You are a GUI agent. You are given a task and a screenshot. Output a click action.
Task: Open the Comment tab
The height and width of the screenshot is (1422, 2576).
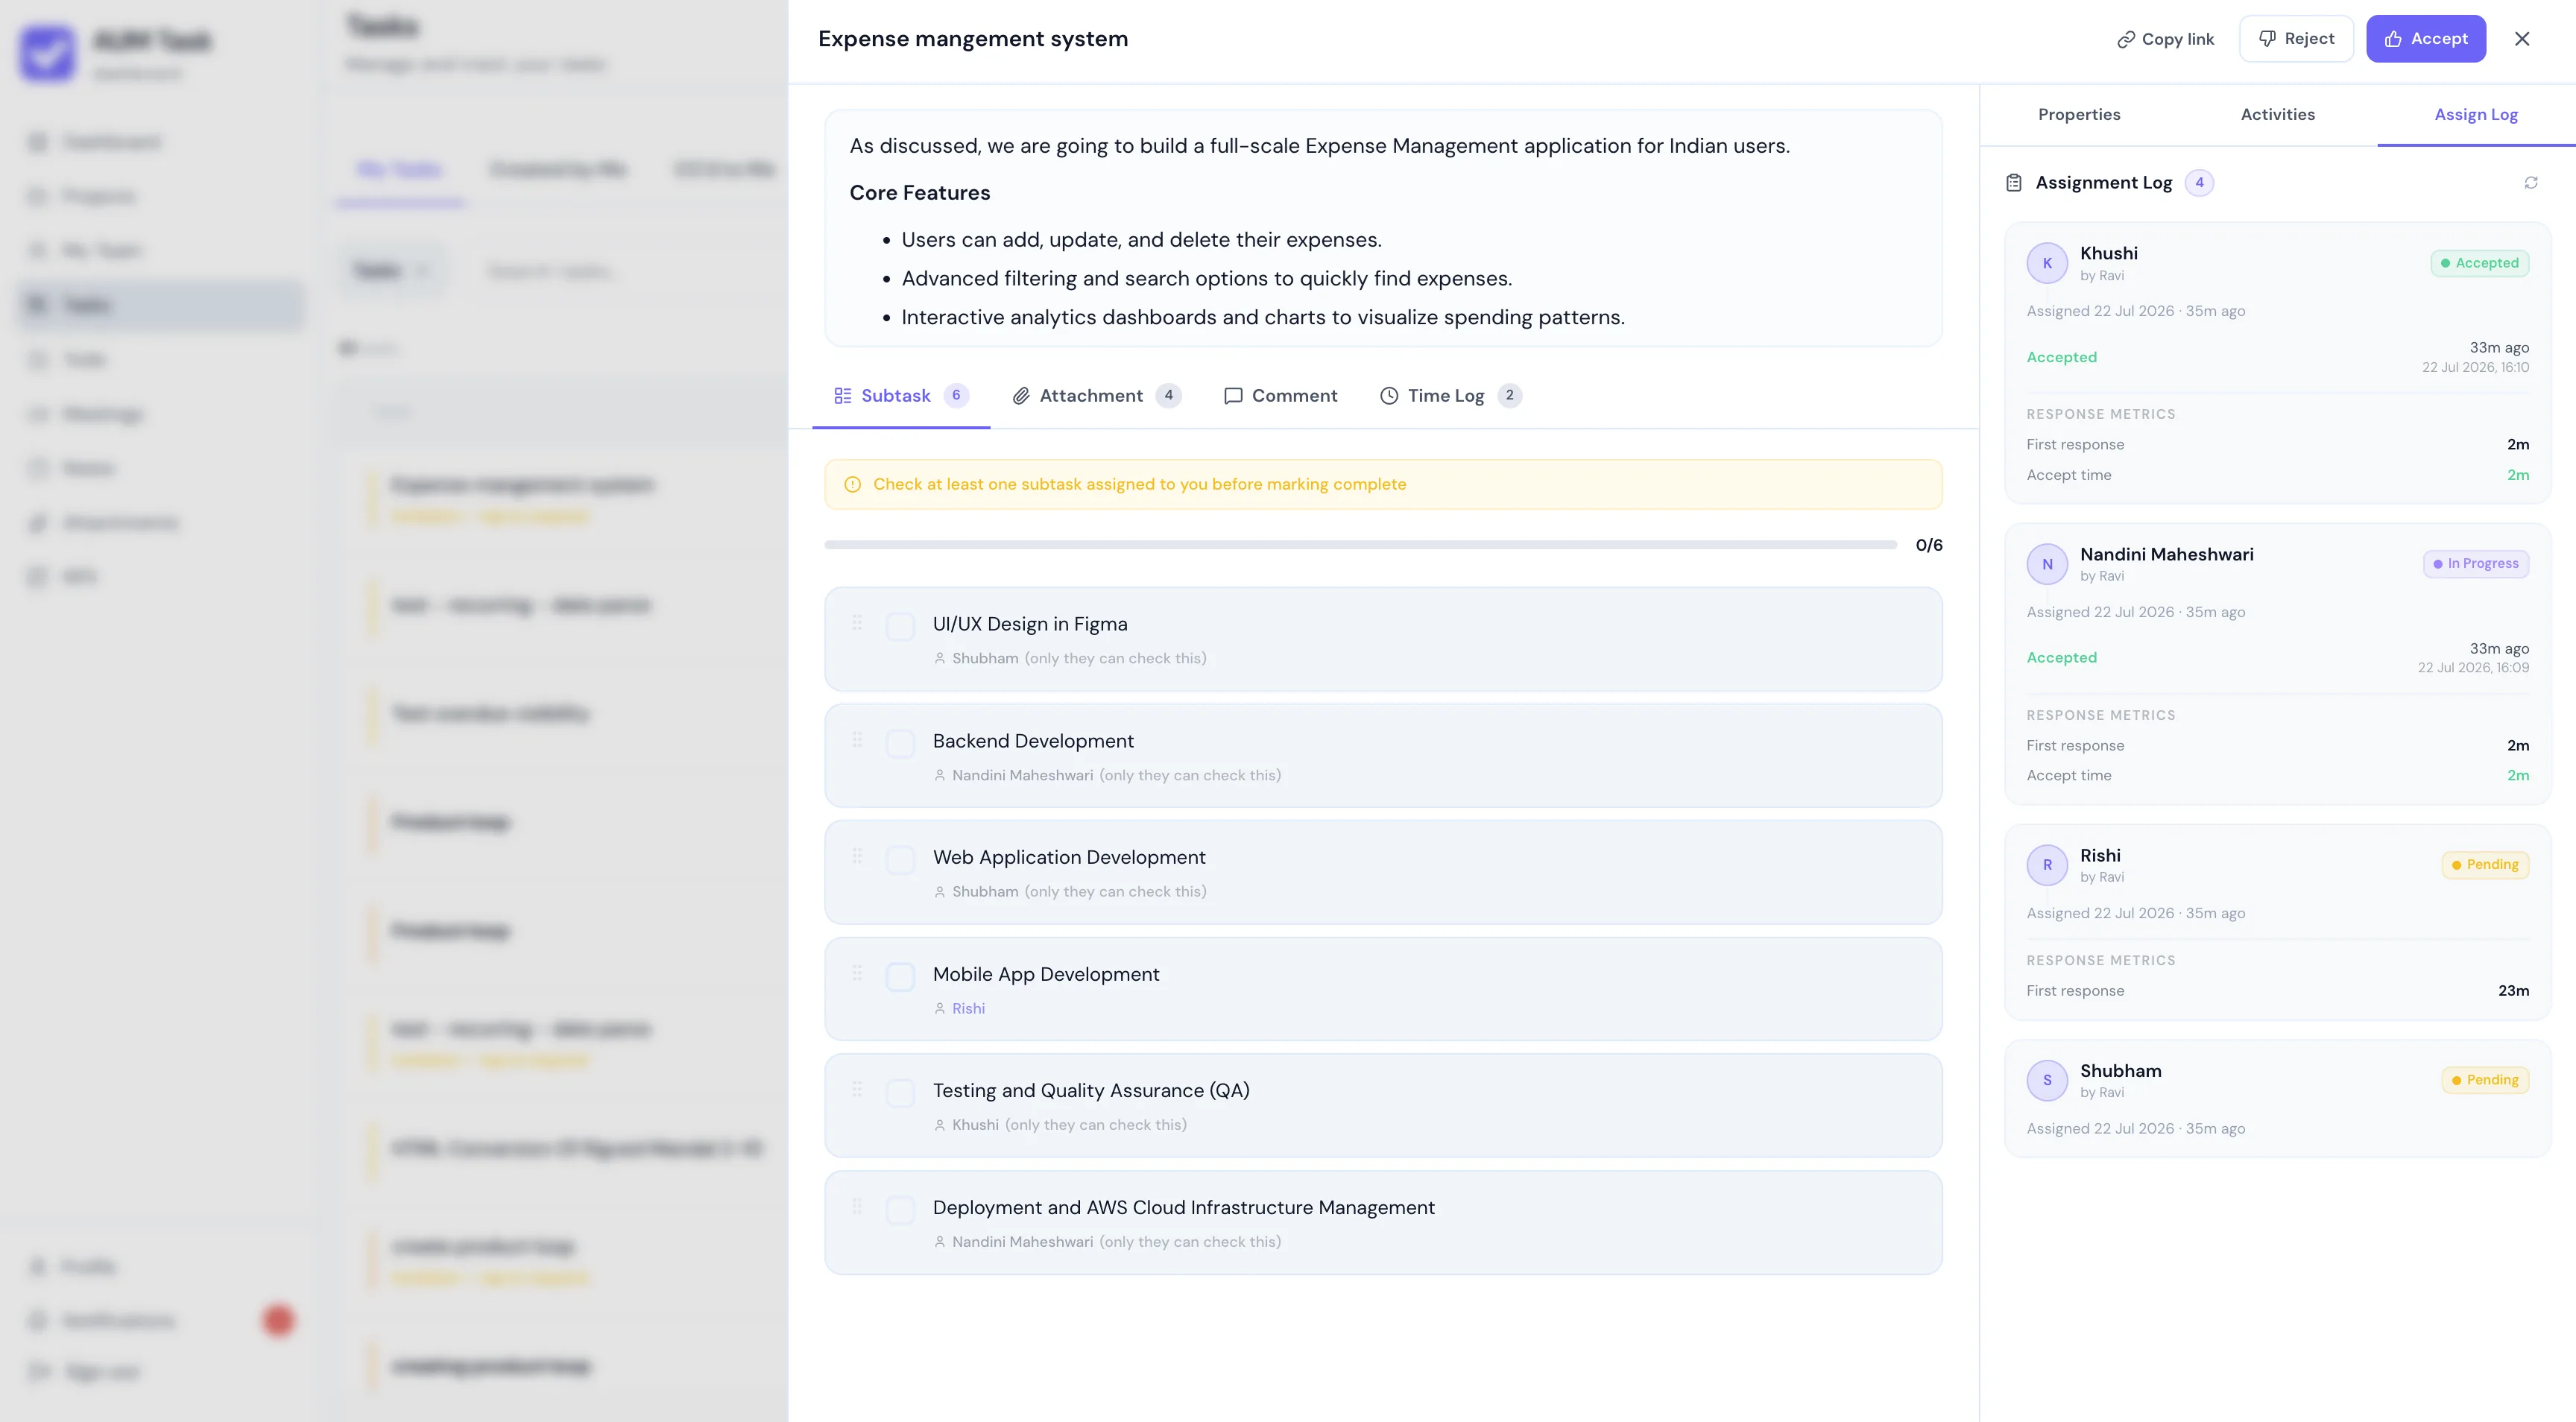[x=1280, y=396]
